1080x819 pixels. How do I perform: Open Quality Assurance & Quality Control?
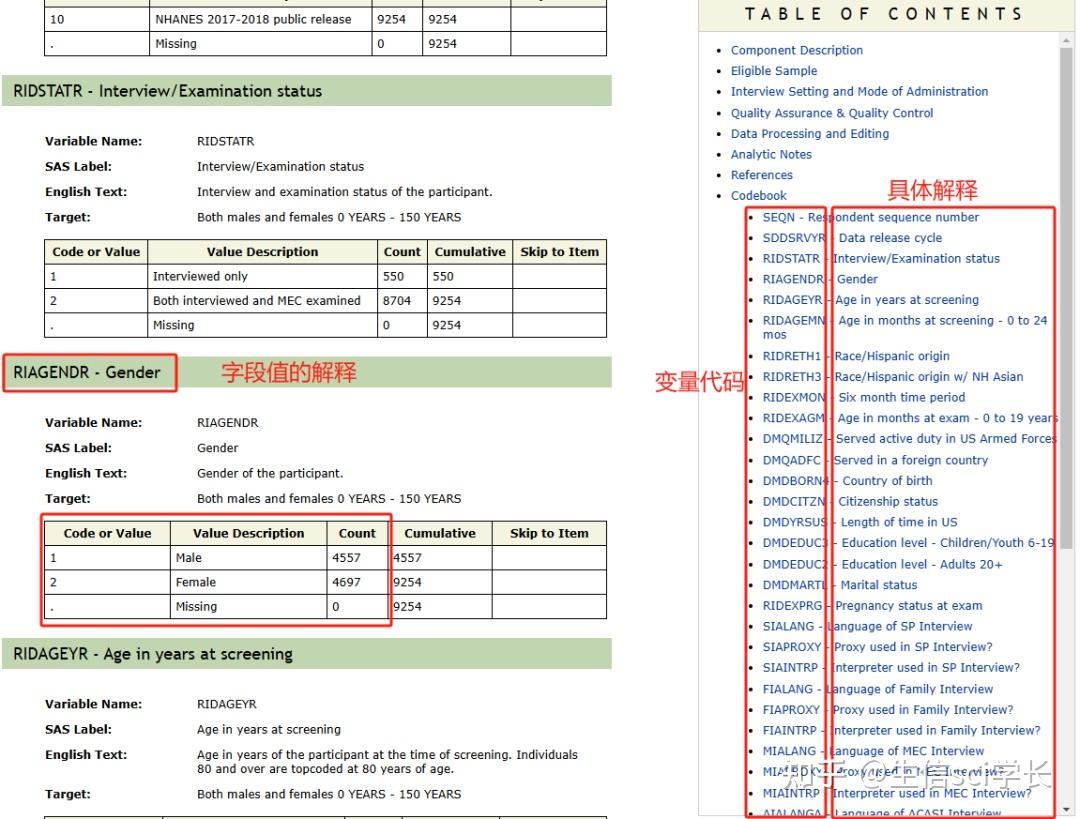(x=834, y=112)
